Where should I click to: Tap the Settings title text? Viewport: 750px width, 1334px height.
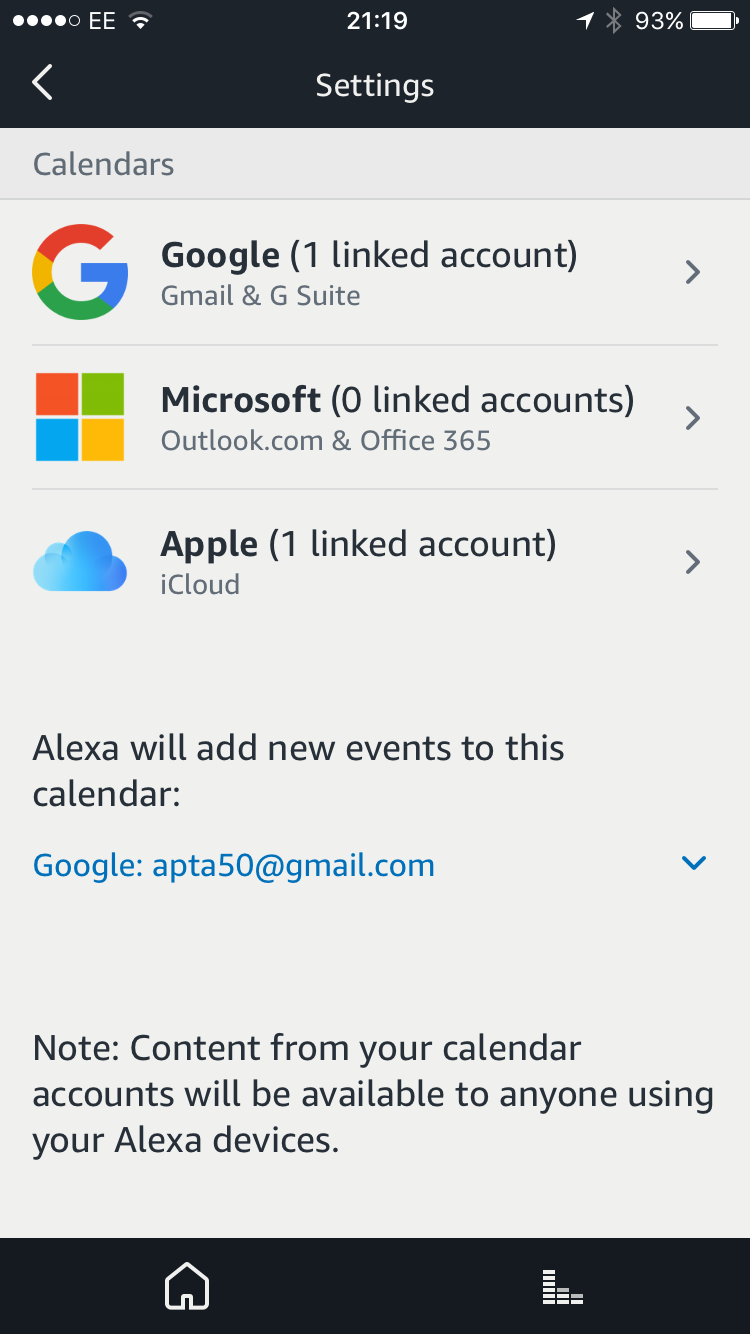(375, 85)
